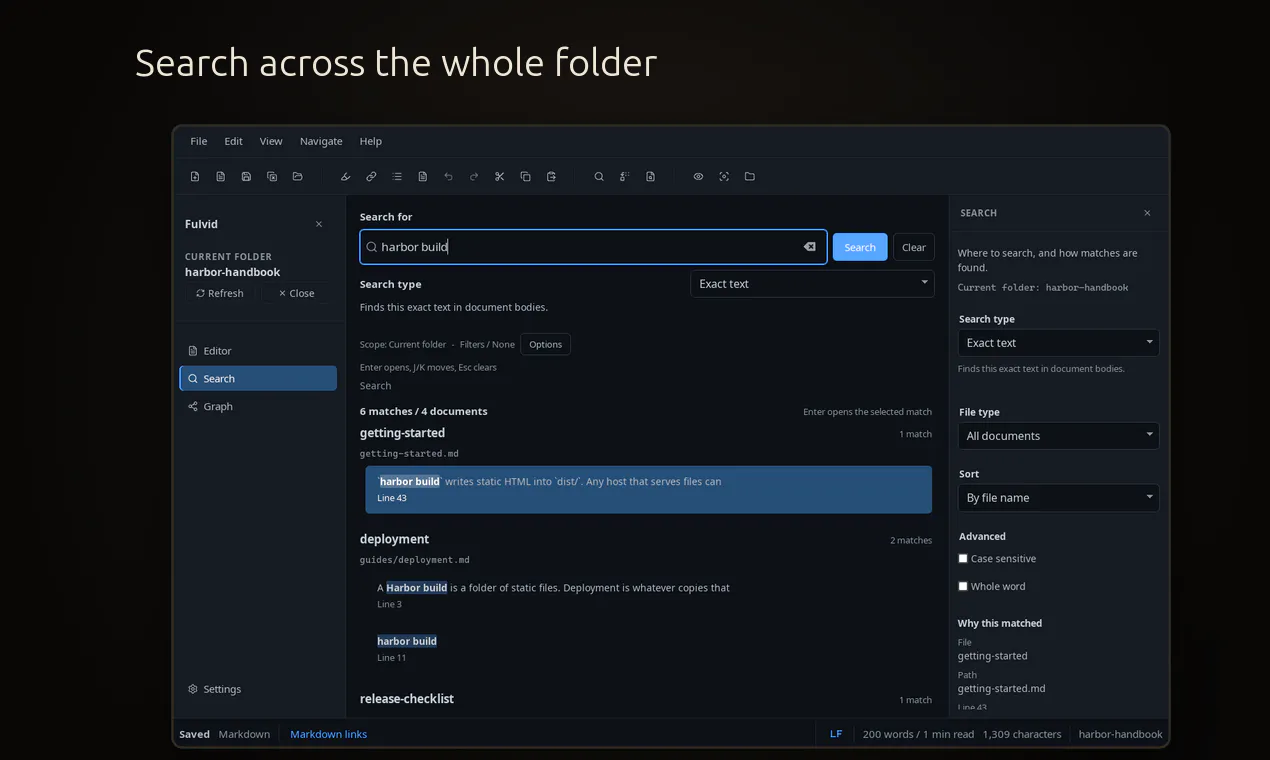Image resolution: width=1270 pixels, height=760 pixels.
Task: Click the save all toolbar icon
Action: (272, 177)
